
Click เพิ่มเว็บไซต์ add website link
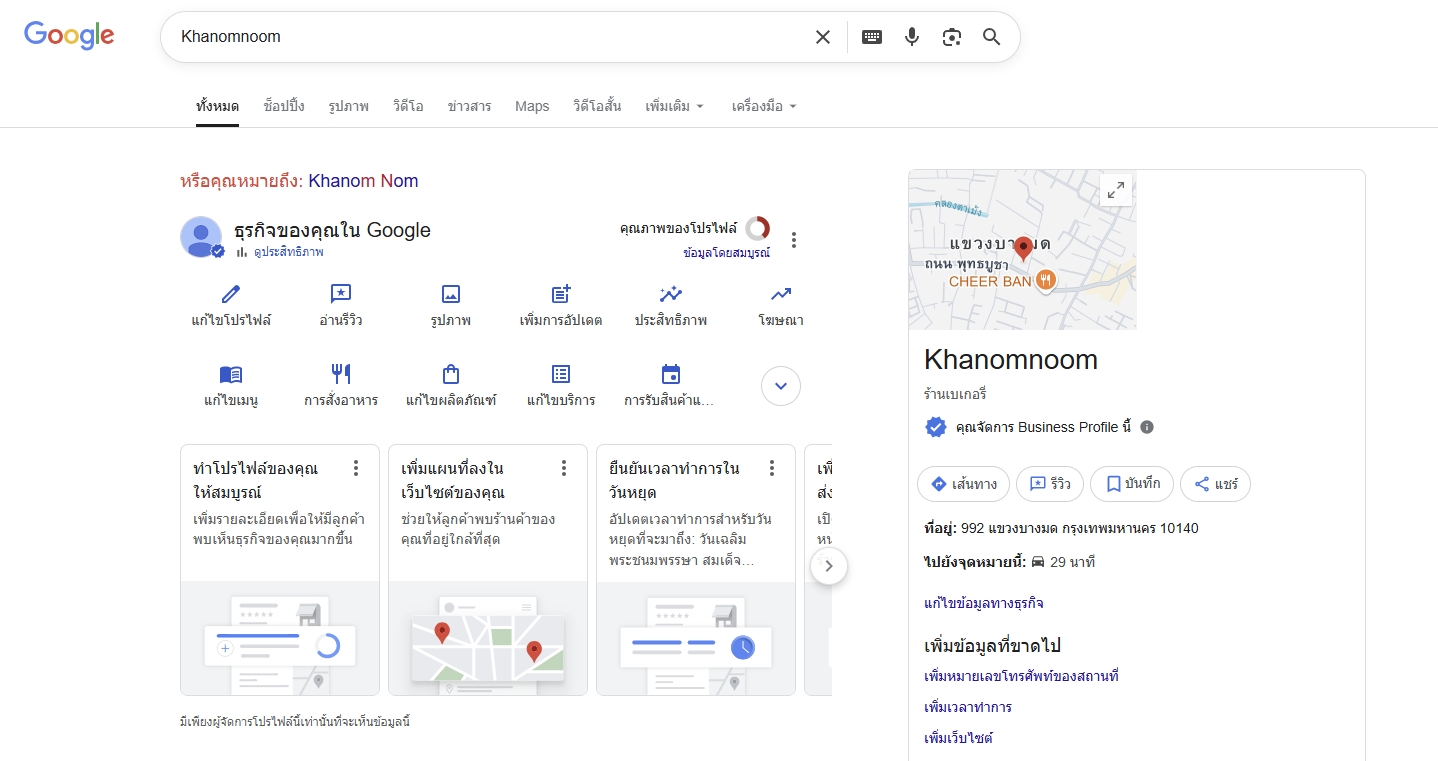tap(958, 738)
